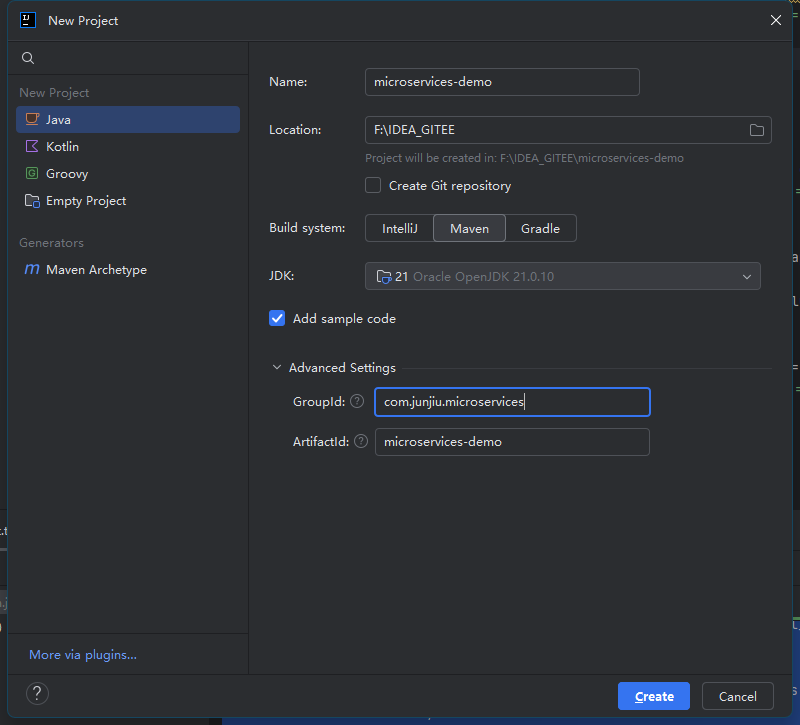800x725 pixels.
Task: Click the search magnifier icon
Action: (x=28, y=58)
